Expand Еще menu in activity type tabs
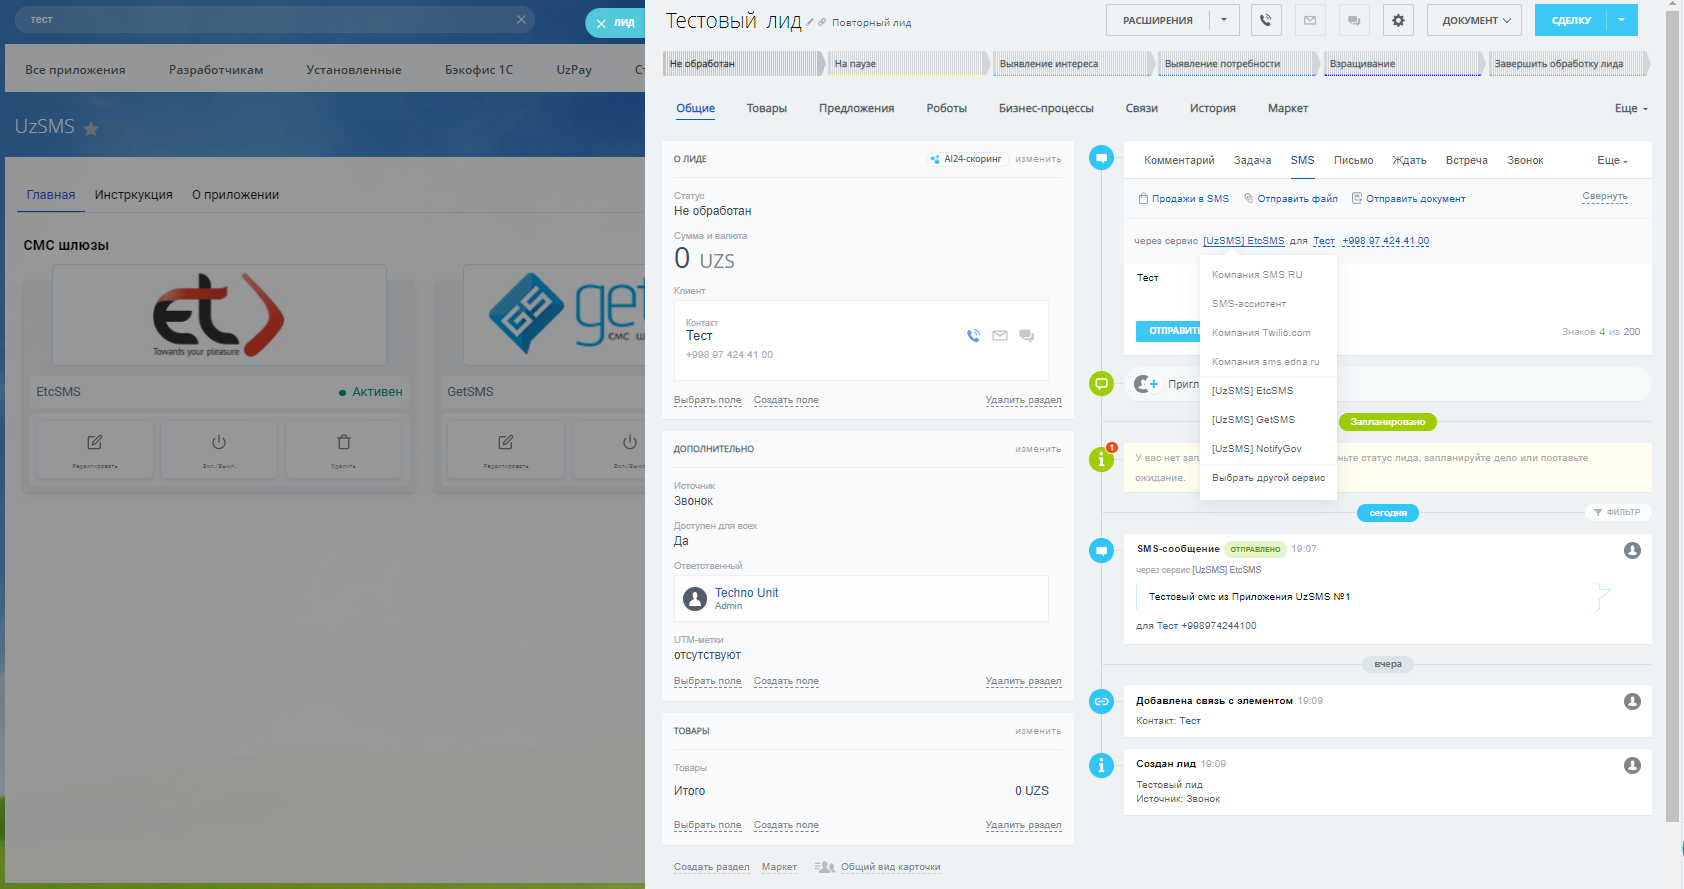1684x889 pixels. (1612, 160)
